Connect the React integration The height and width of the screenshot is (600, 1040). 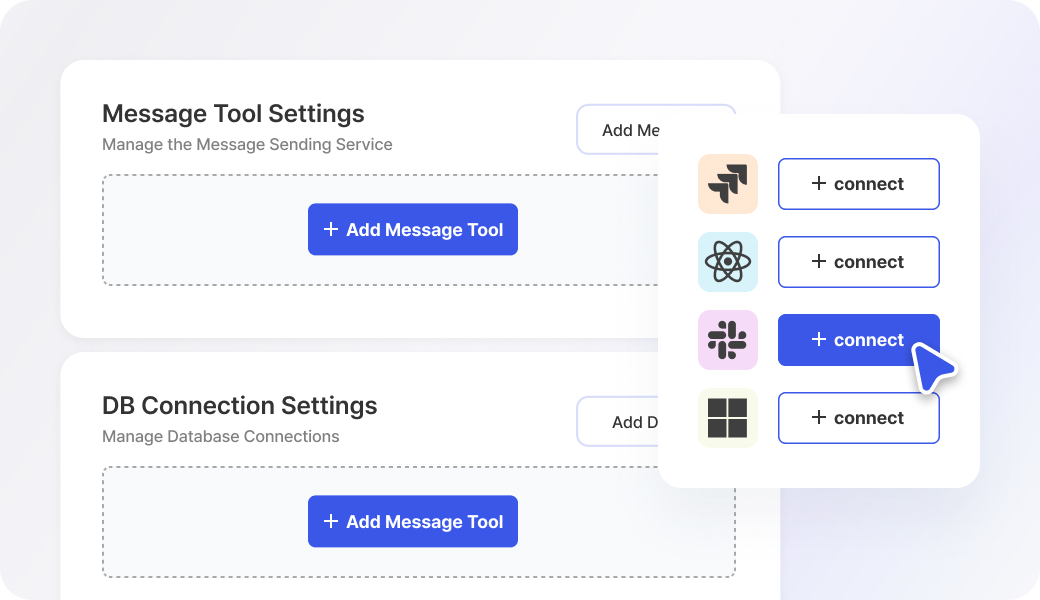(x=858, y=262)
